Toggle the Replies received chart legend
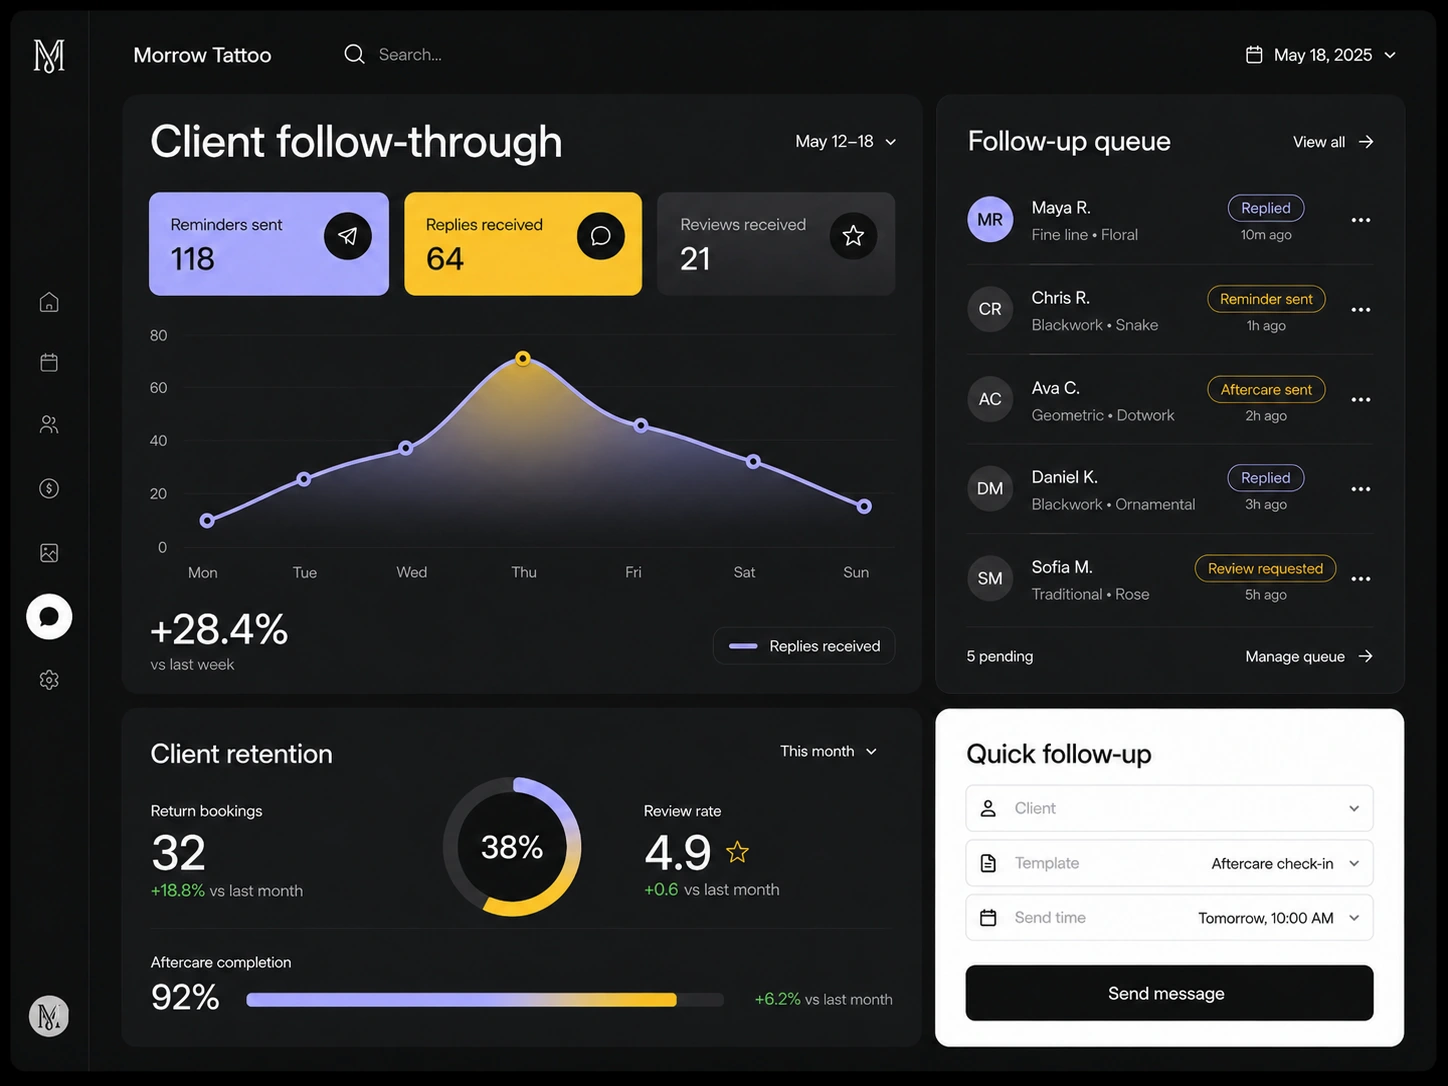 (x=804, y=646)
